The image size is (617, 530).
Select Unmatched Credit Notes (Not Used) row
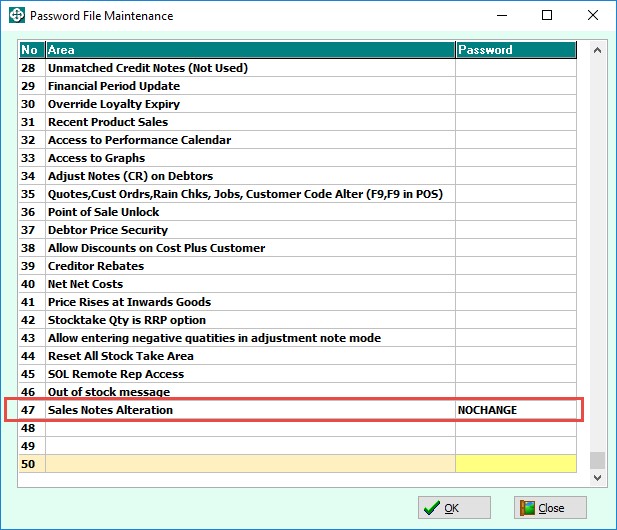click(297, 68)
